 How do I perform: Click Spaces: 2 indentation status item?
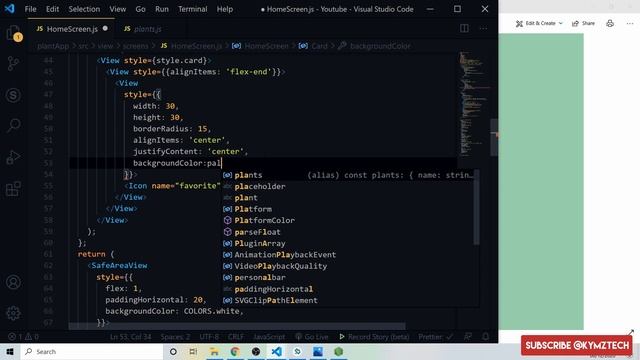pyautogui.click(x=175, y=337)
